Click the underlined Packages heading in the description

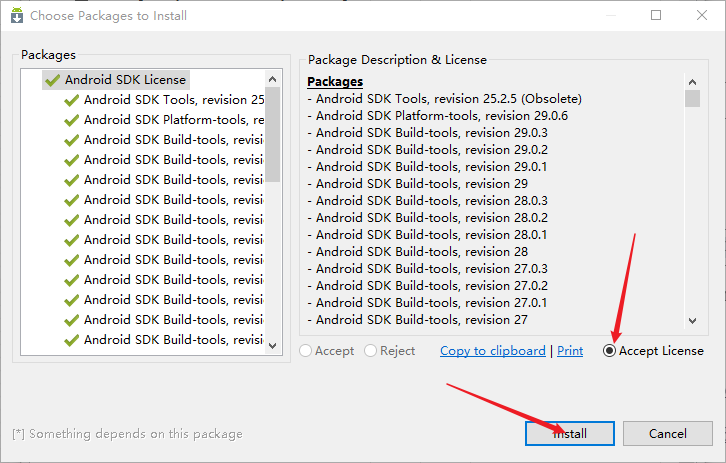tap(335, 81)
